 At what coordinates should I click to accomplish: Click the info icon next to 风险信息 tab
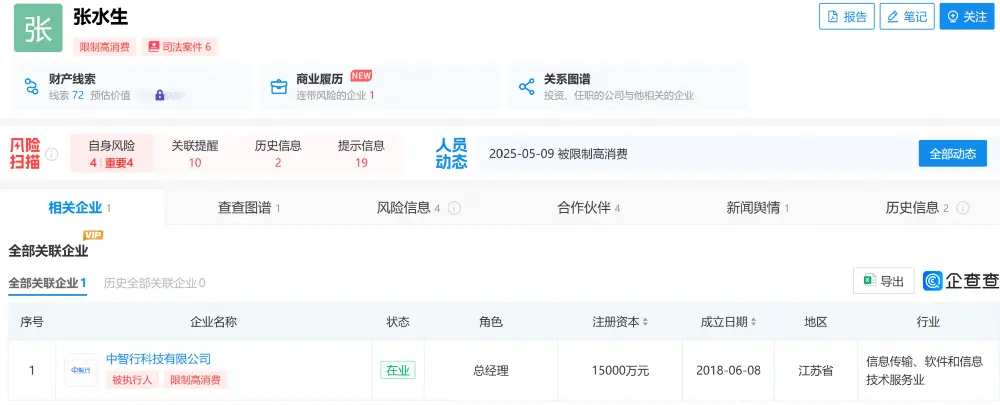[454, 208]
